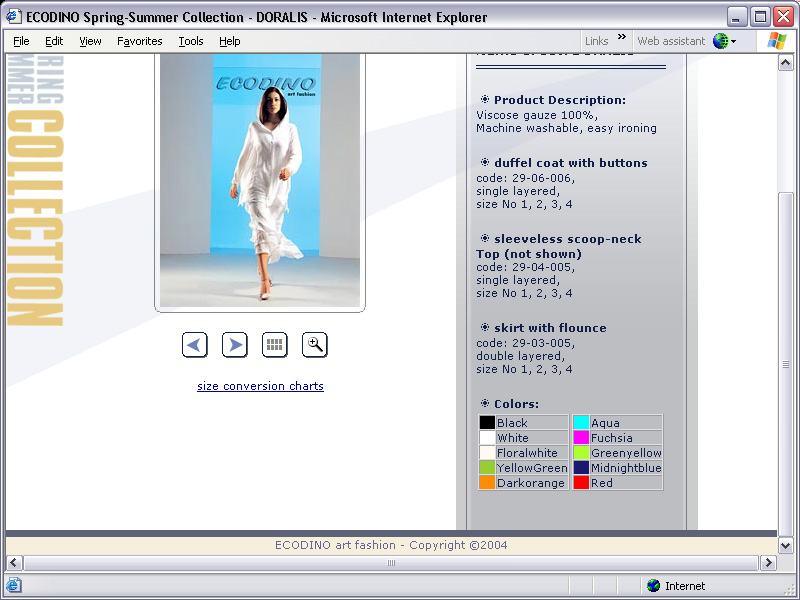Click the page icon in status bar

click(14, 585)
